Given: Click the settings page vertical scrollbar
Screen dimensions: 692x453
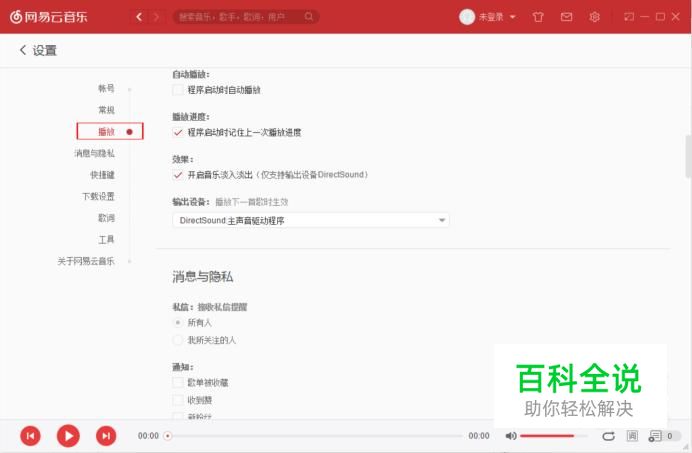Looking at the screenshot, I should [x=688, y=157].
